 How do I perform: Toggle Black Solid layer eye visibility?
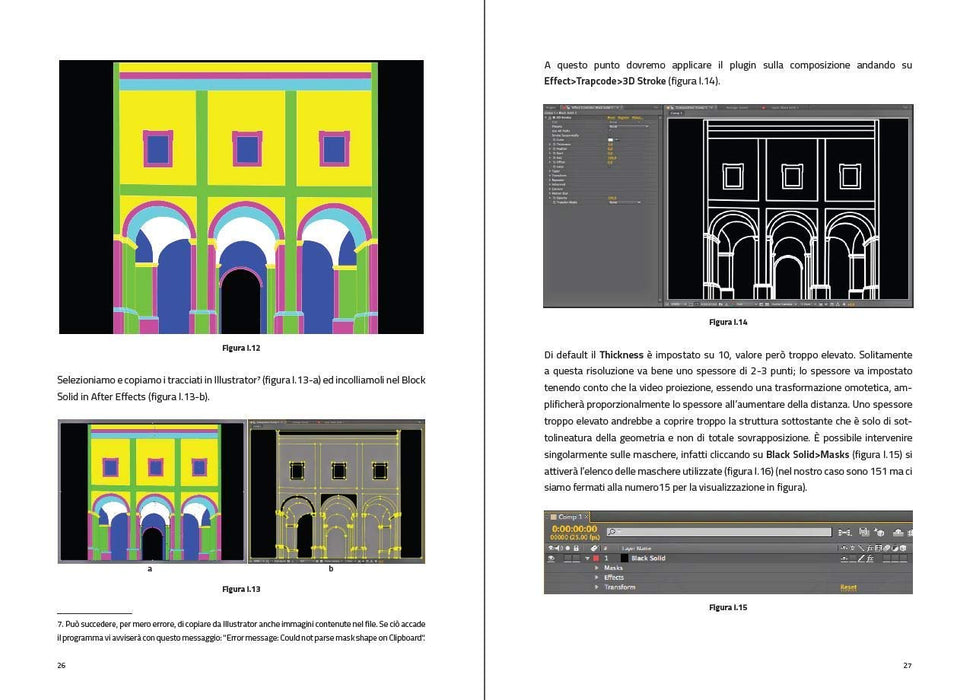pos(552,558)
